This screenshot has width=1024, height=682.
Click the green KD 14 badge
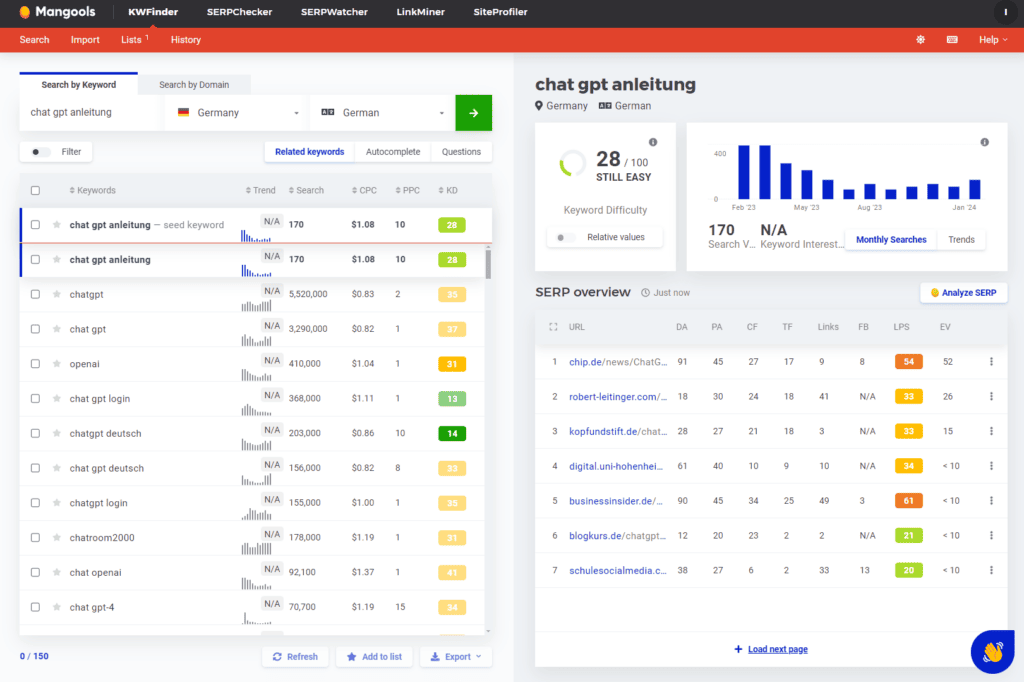point(452,433)
